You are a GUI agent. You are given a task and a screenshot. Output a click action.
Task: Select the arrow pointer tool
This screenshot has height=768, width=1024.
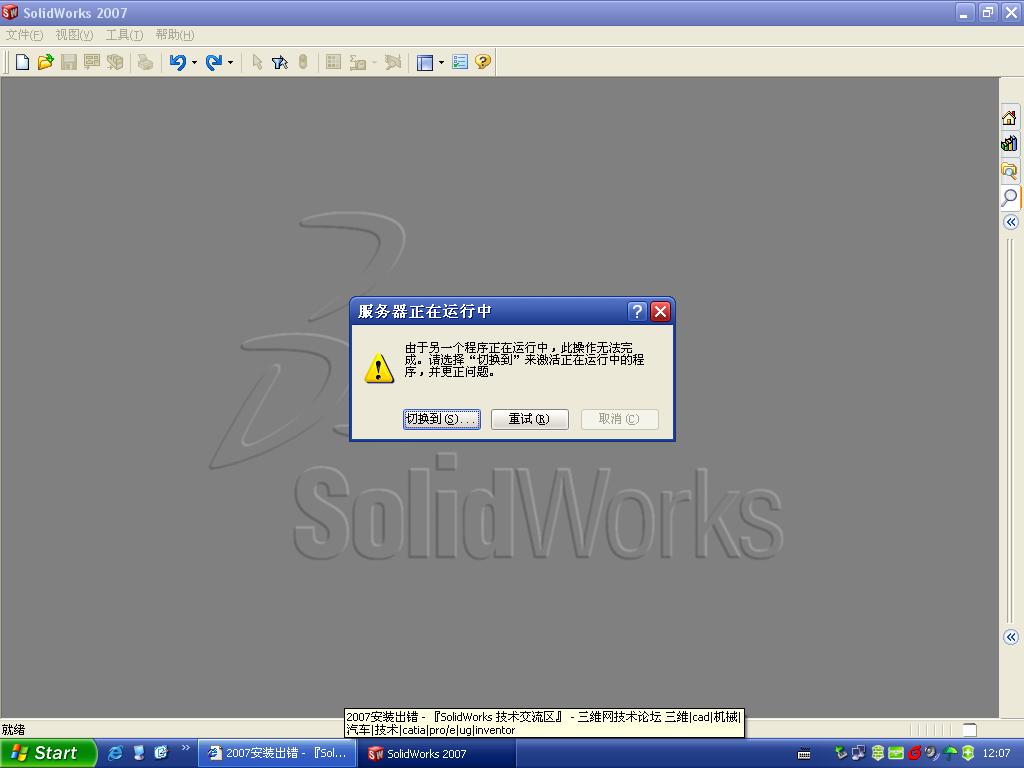257,62
